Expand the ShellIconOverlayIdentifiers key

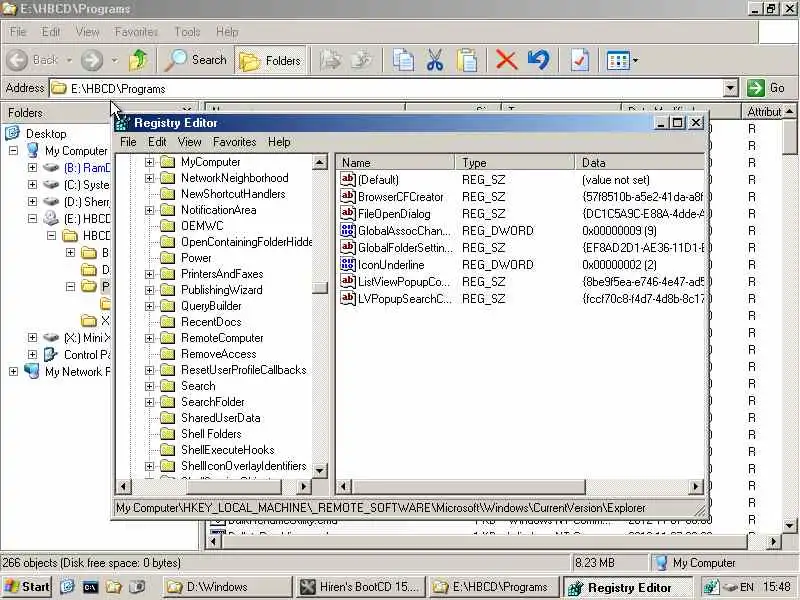[149, 466]
